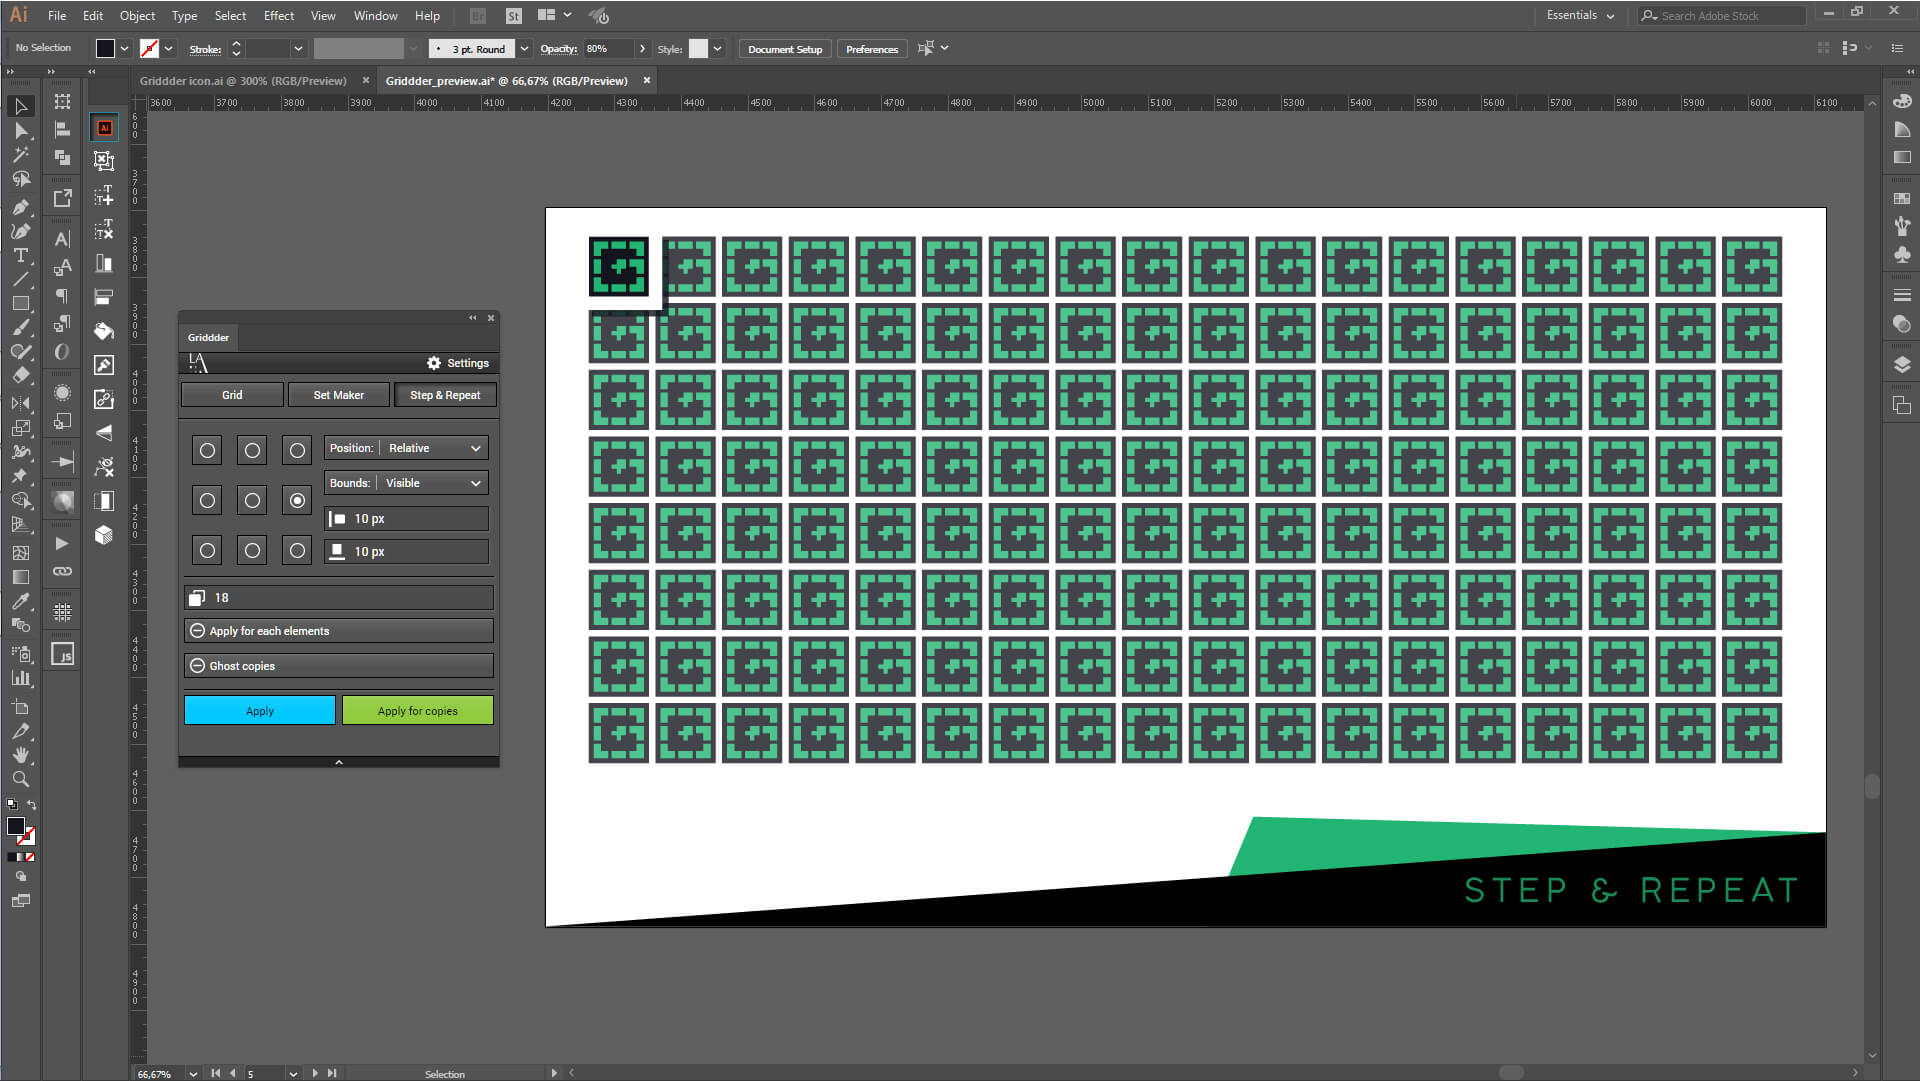Open the Layers panel icon
The height and width of the screenshot is (1081, 1921).
click(1902, 364)
